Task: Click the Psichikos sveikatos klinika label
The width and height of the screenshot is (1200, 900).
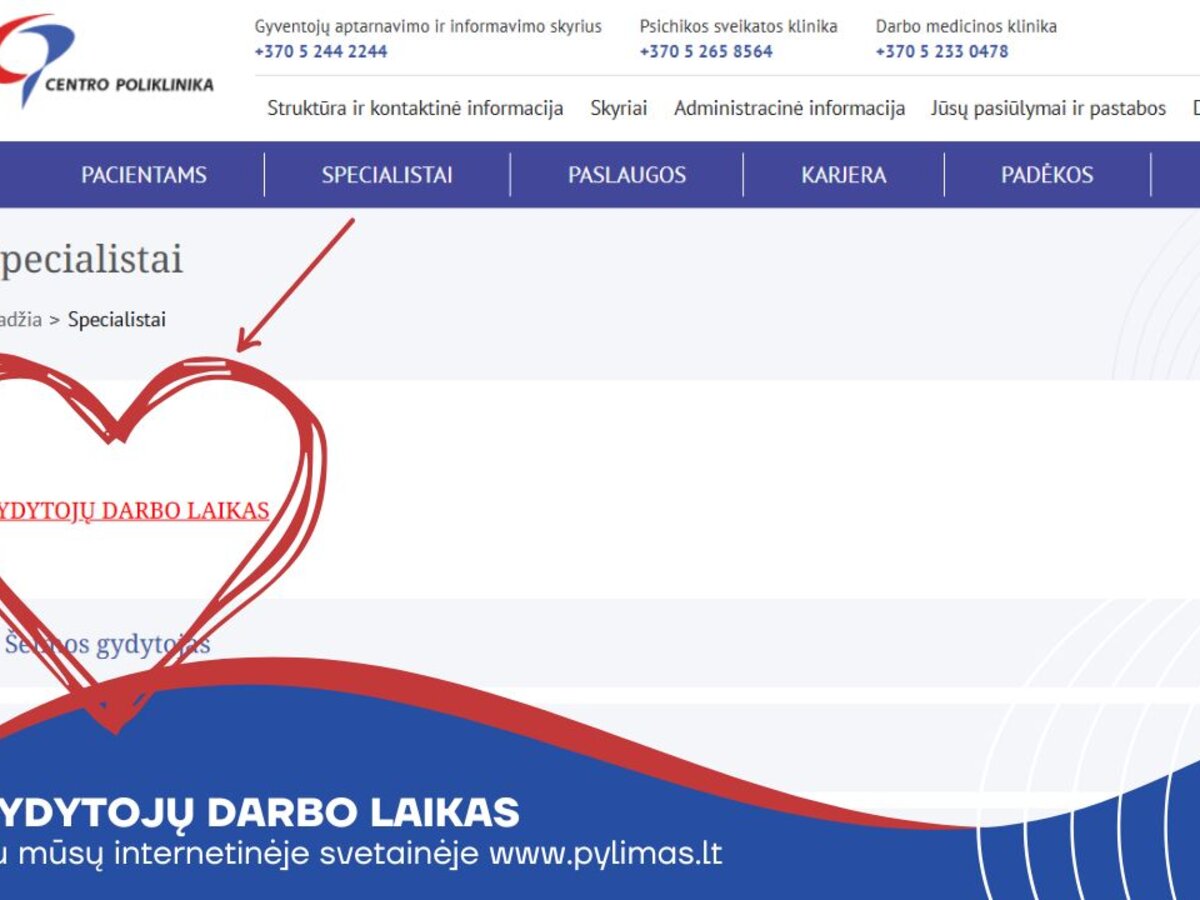Action: [x=739, y=27]
